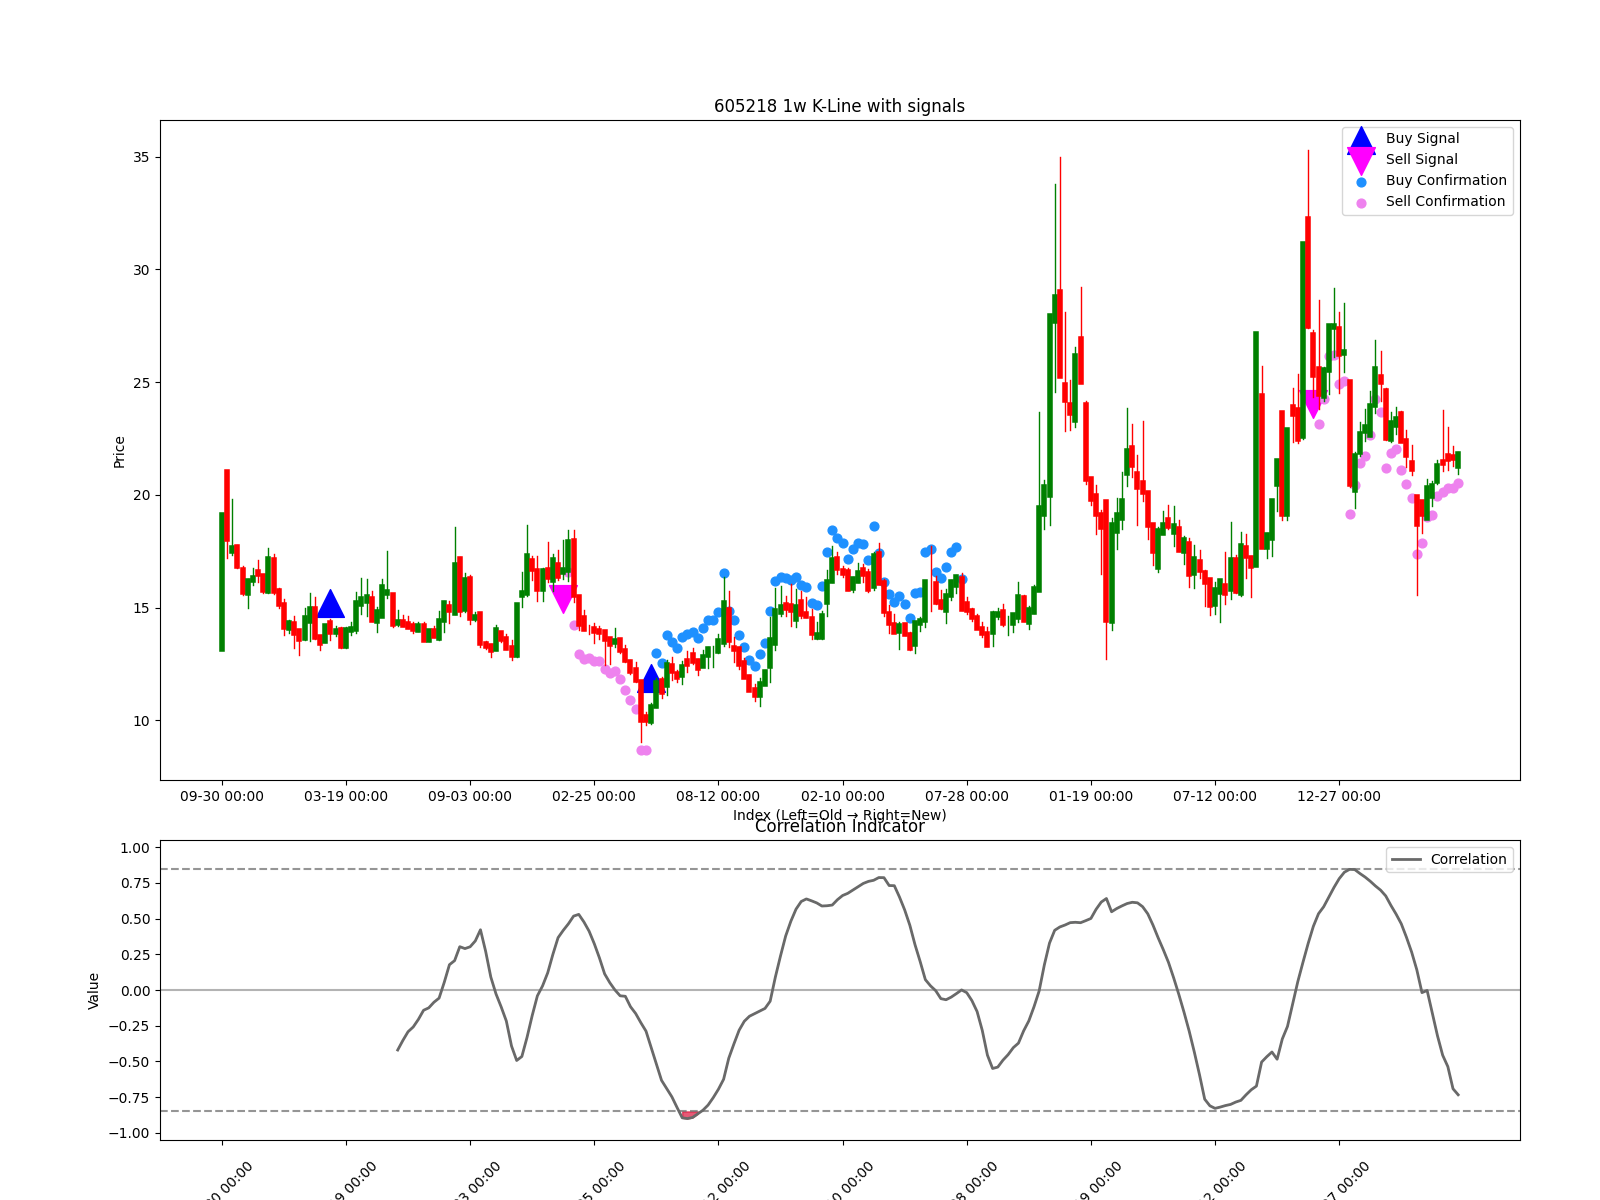Click the correlation axis tick '0.50'
Screen dimensions: 1600x1200
coord(134,919)
